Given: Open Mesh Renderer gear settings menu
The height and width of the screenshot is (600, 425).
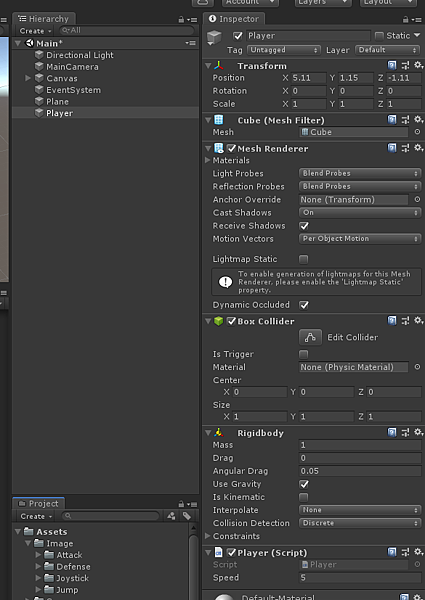Looking at the screenshot, I should tap(418, 148).
